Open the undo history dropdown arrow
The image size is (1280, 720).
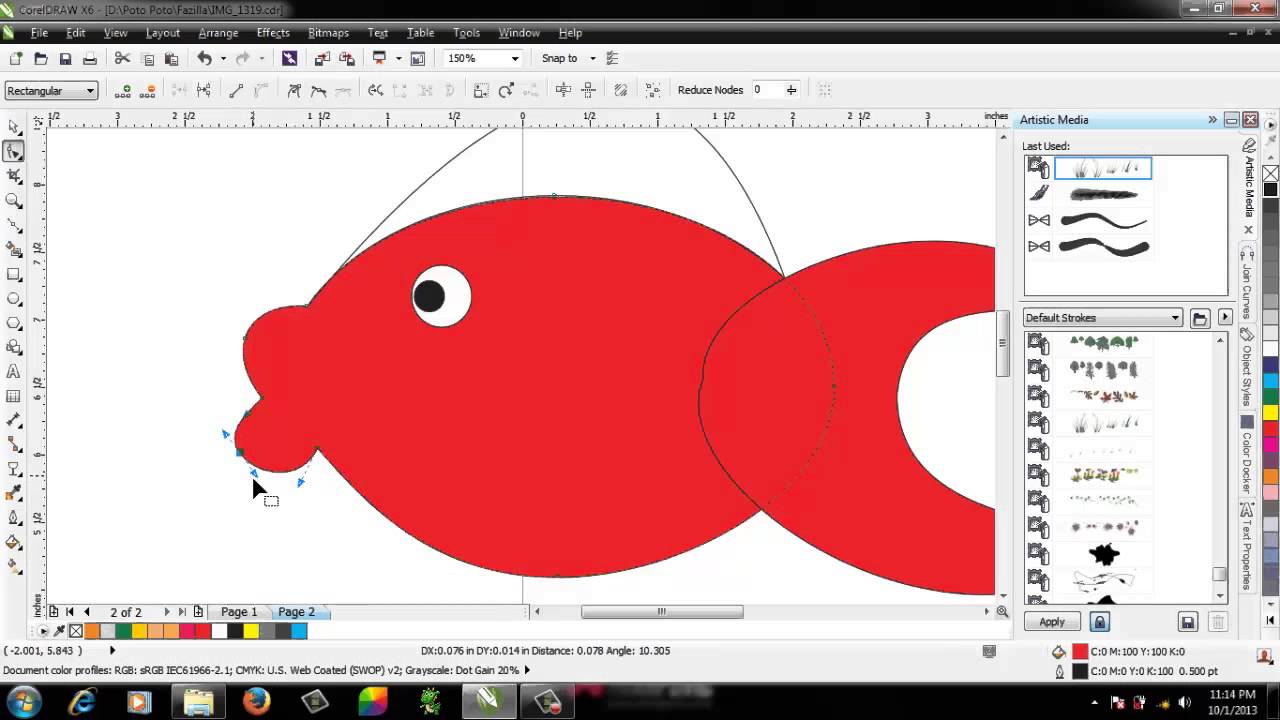[223, 59]
